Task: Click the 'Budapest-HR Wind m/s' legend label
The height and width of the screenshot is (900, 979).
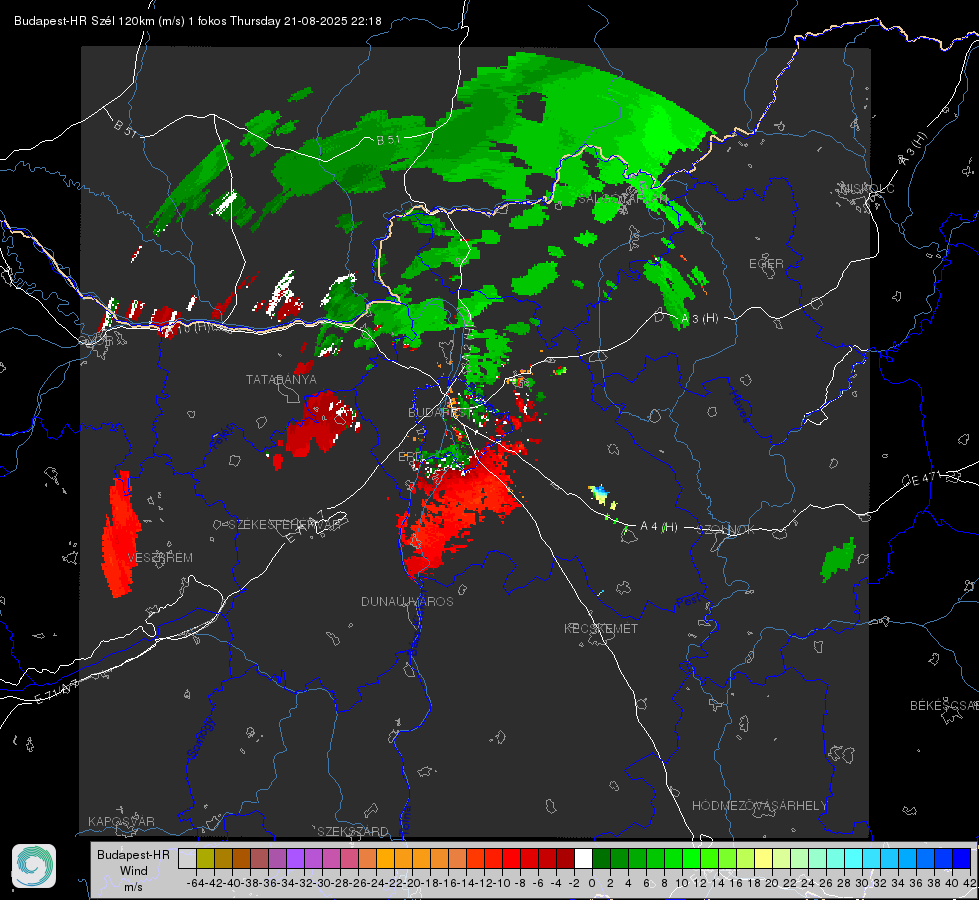Action: (134, 870)
